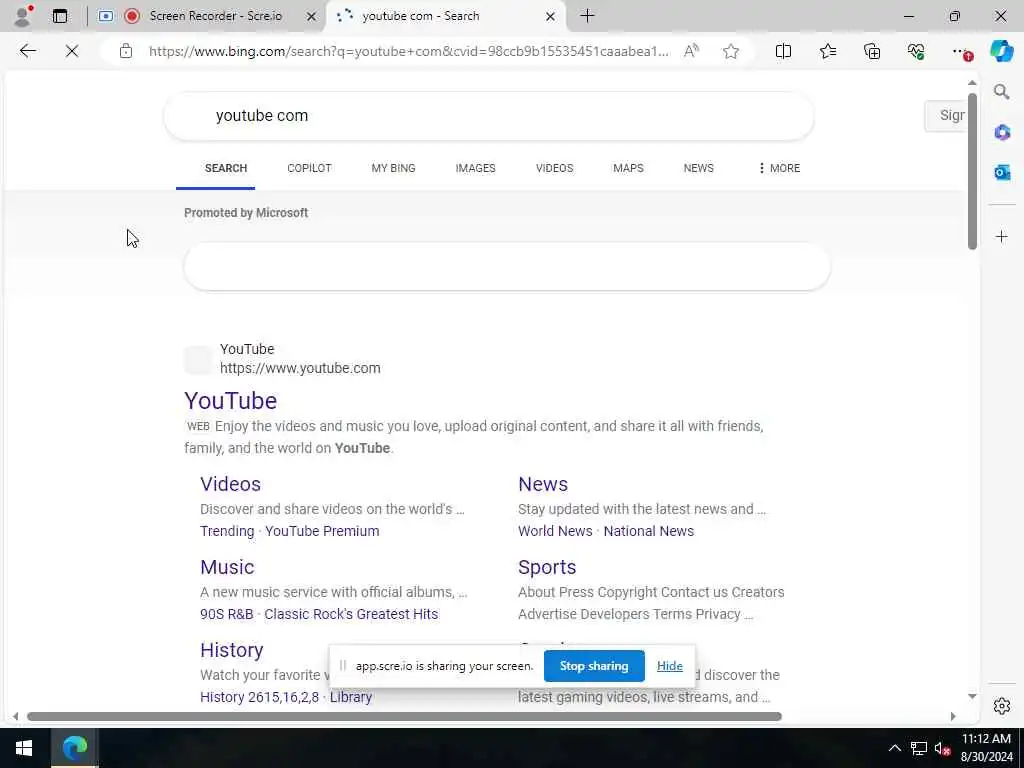Open the tab actions menu icon
The height and width of the screenshot is (768, 1024).
(60, 16)
